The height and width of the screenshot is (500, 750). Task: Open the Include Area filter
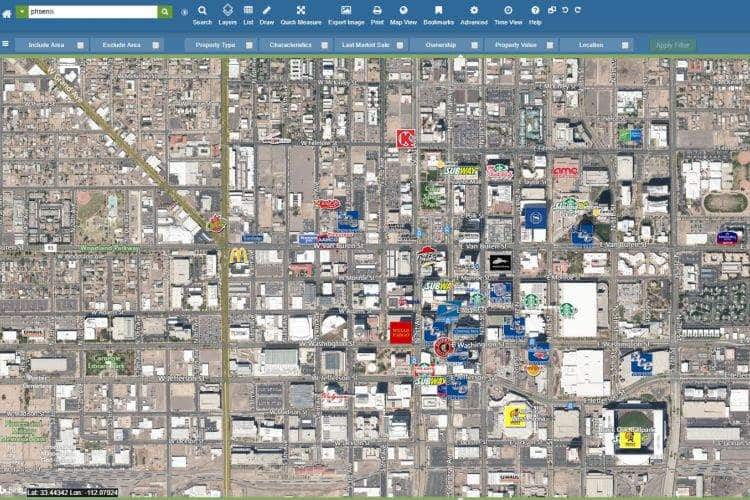[51, 45]
